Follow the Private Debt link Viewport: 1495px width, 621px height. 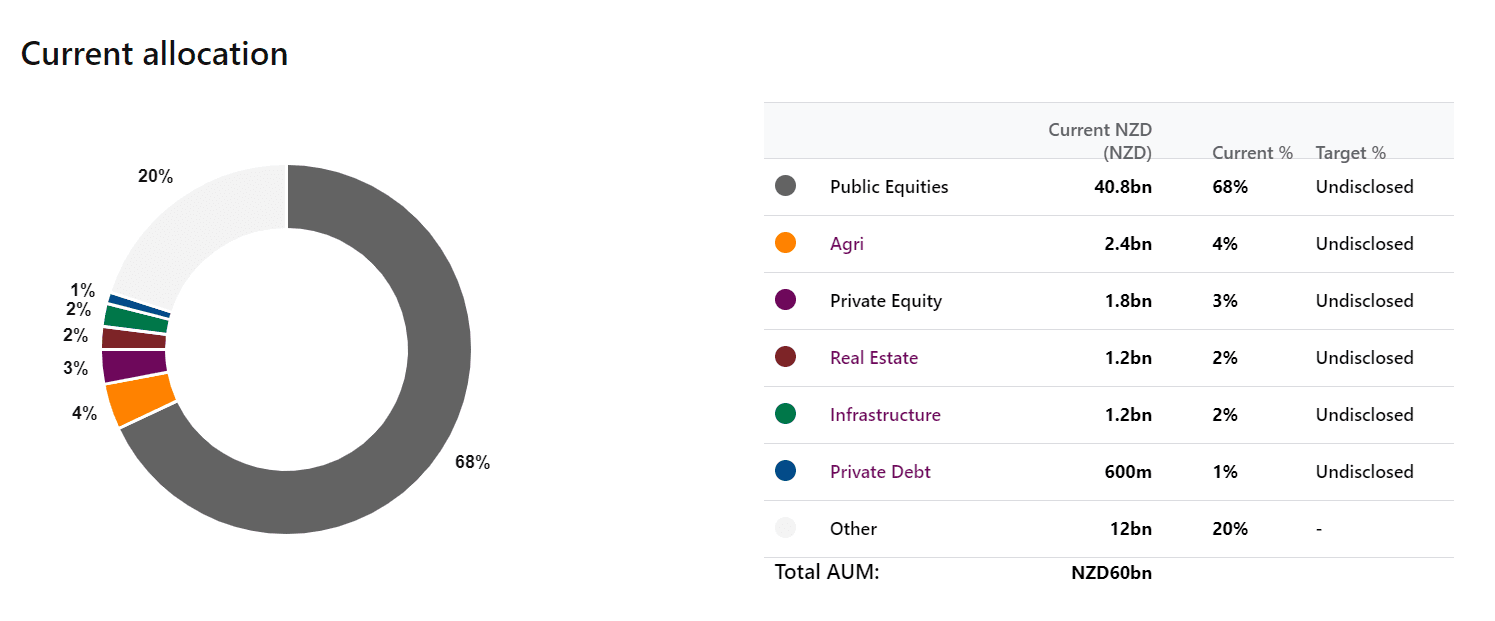point(880,472)
